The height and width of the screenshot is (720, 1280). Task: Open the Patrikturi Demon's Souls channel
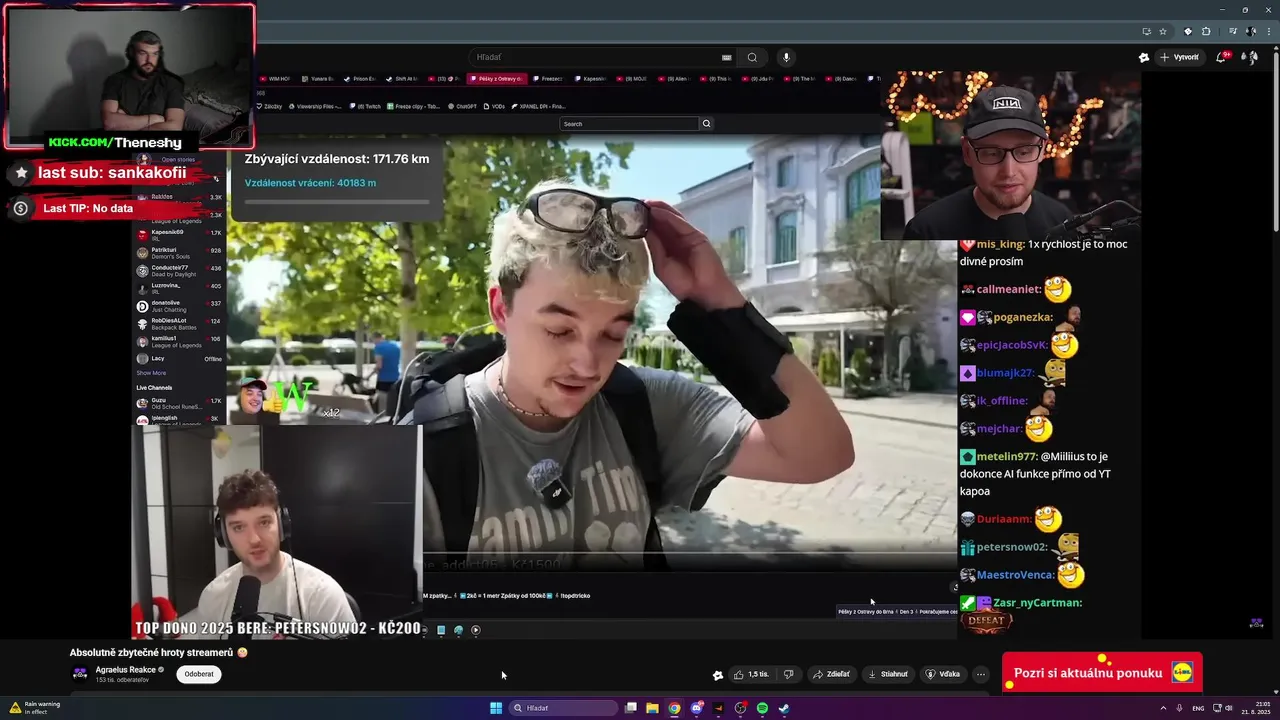point(179,253)
